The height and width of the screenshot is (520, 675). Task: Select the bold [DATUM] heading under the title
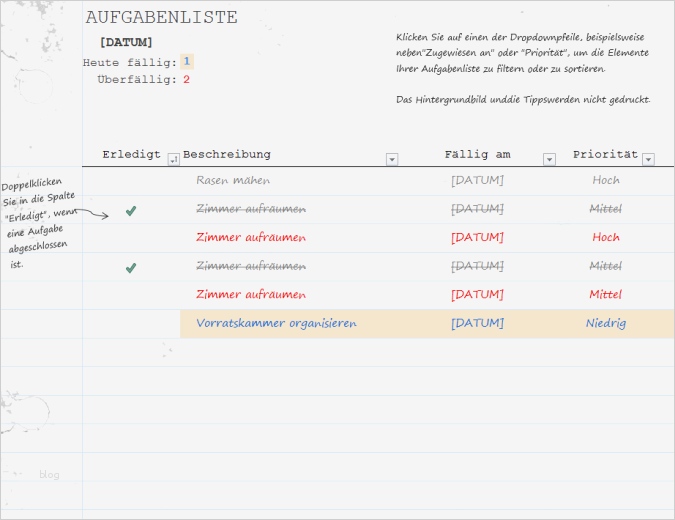(x=126, y=42)
